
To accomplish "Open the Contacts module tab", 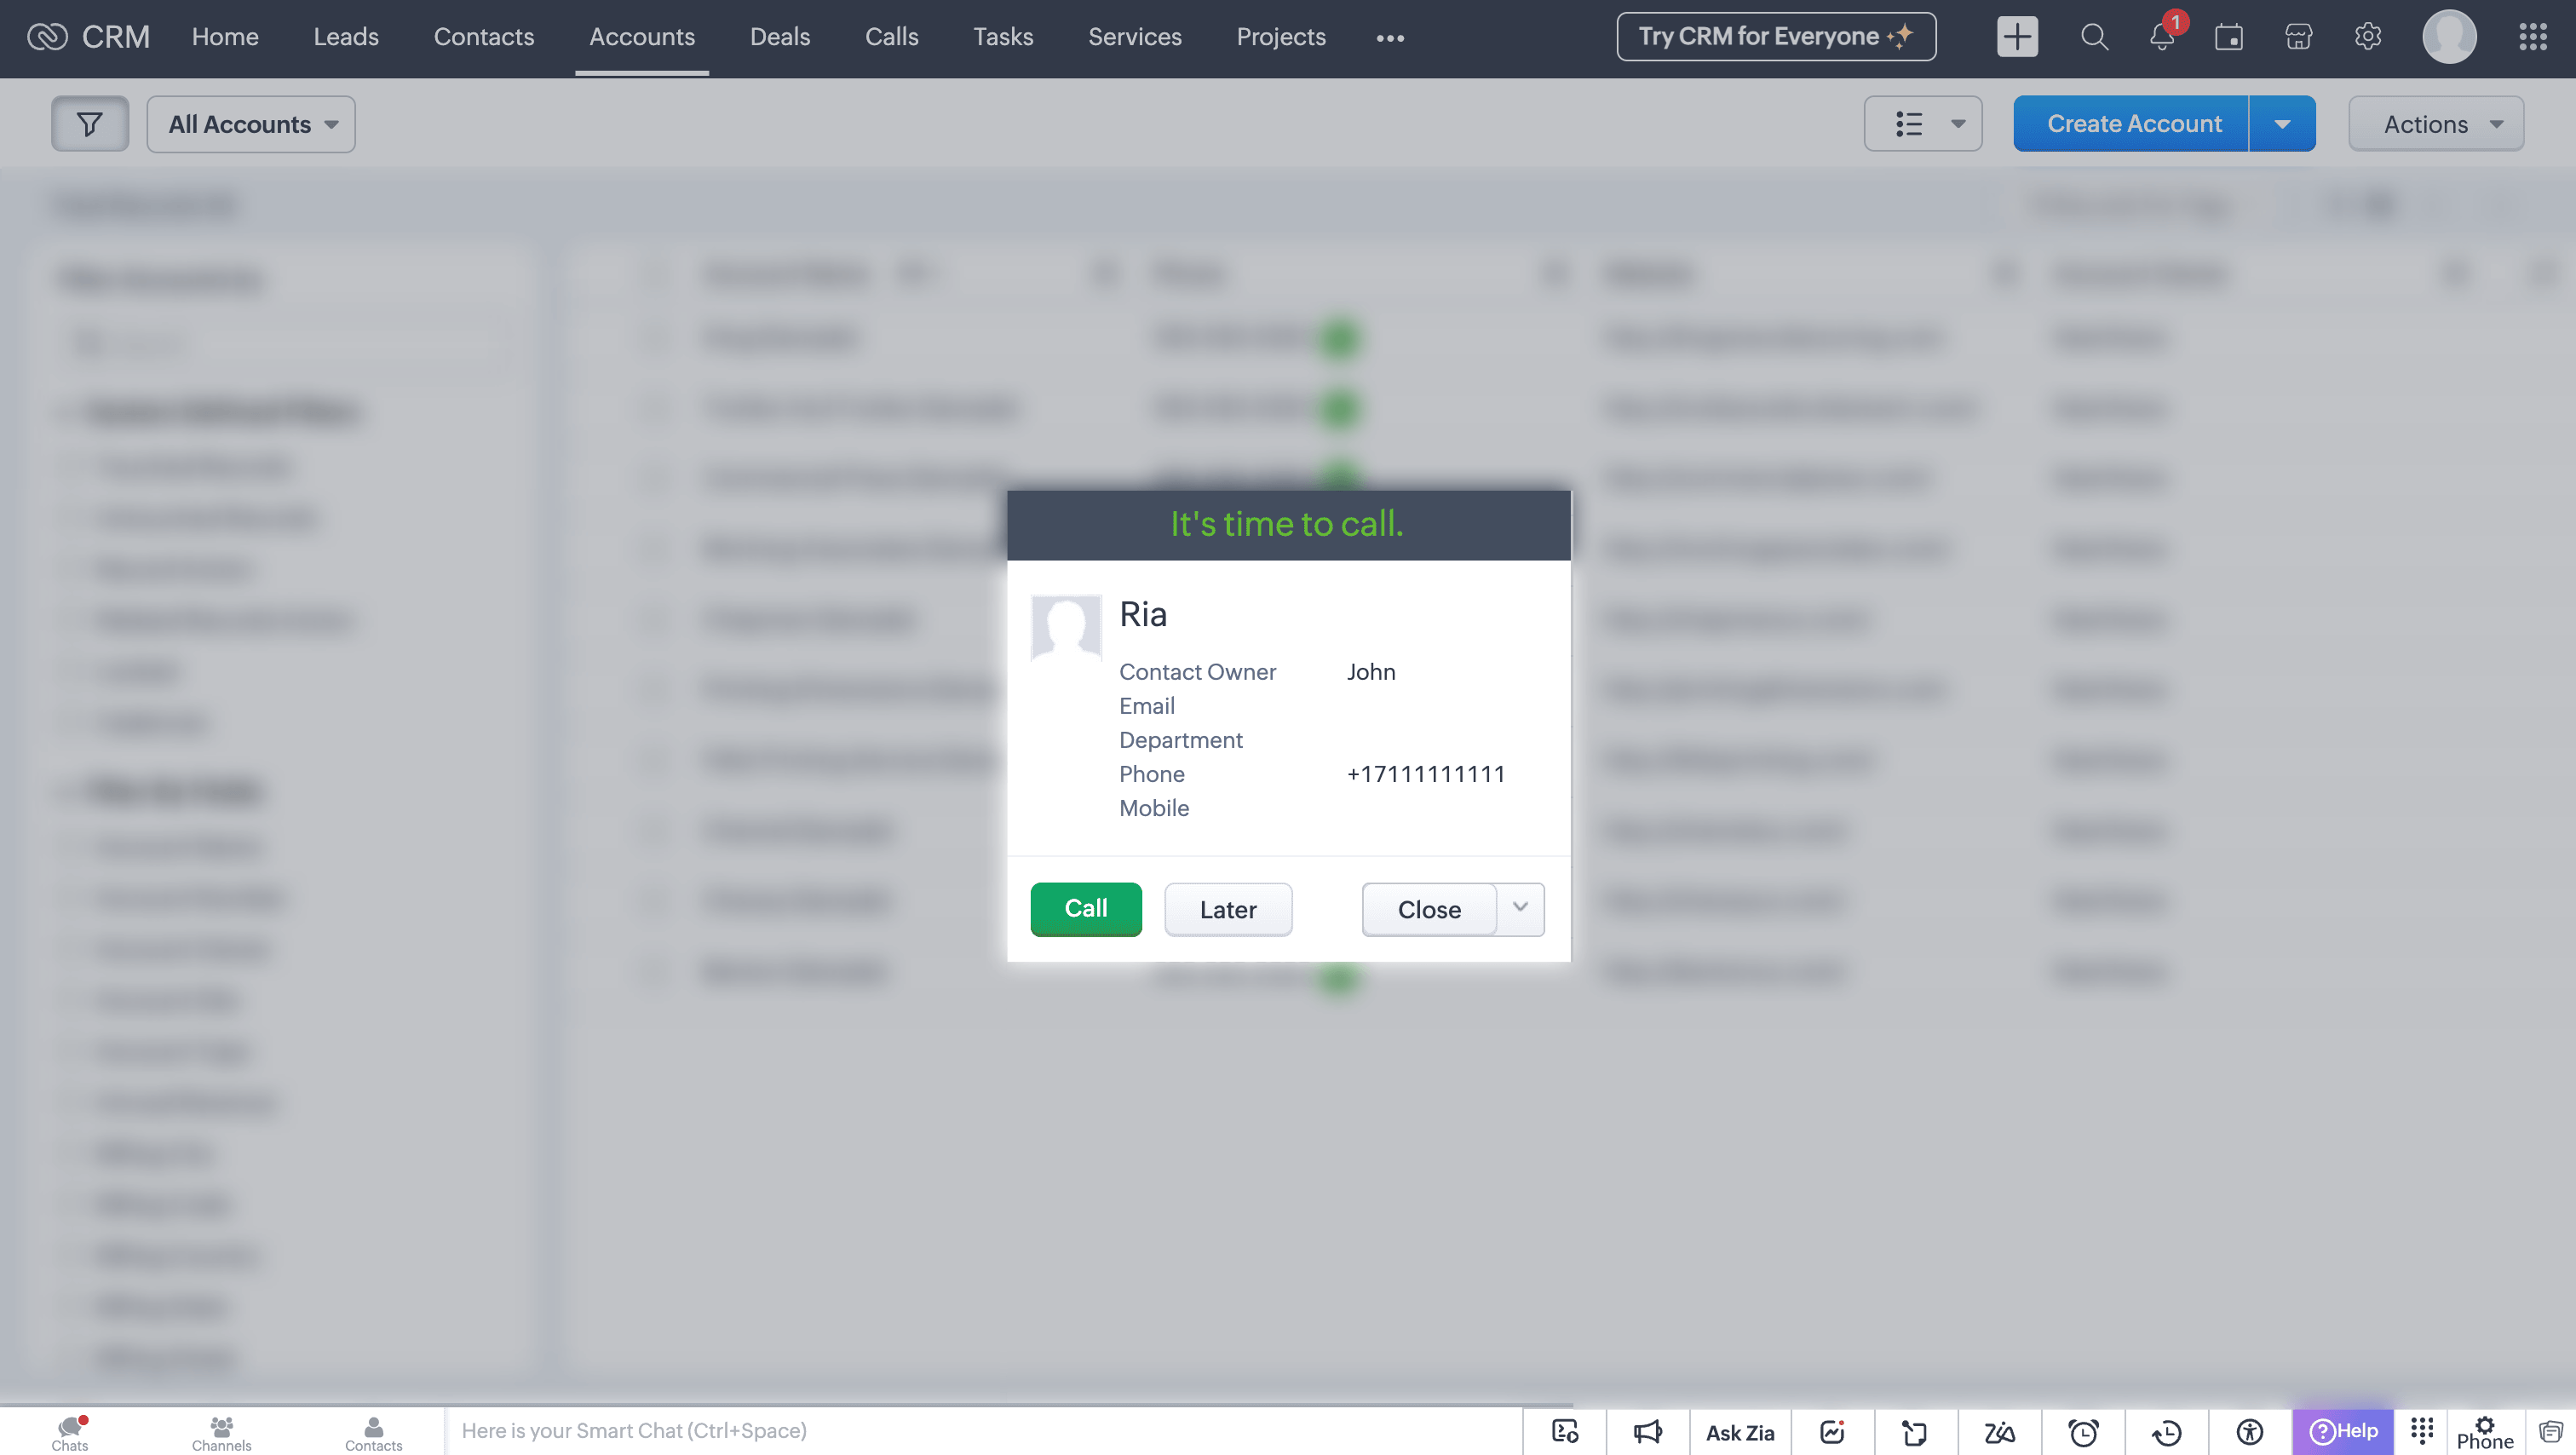I will point(484,37).
